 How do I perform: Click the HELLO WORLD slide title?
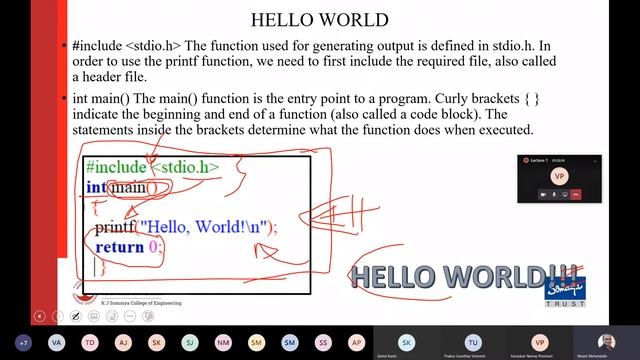coord(320,20)
